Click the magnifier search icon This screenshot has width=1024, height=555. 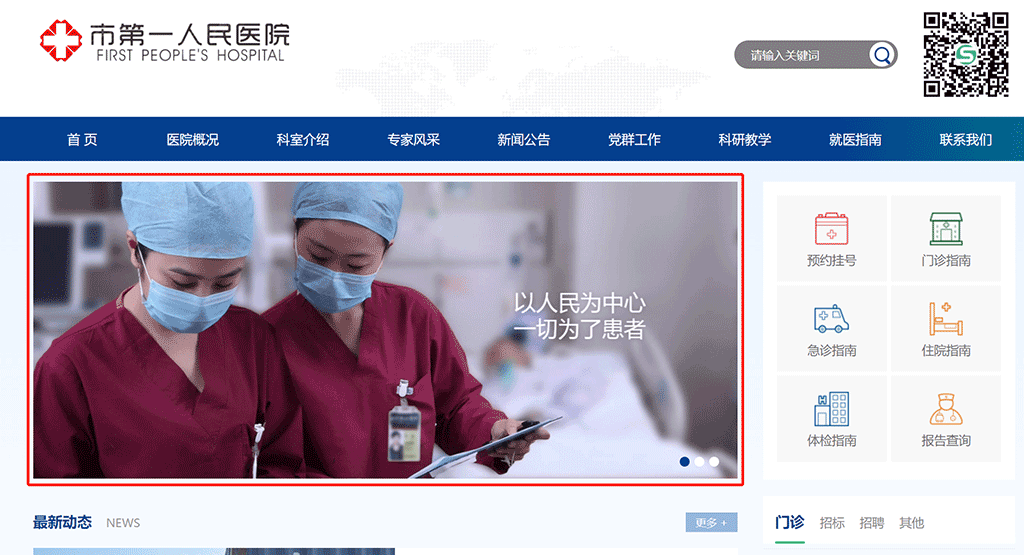point(881,55)
